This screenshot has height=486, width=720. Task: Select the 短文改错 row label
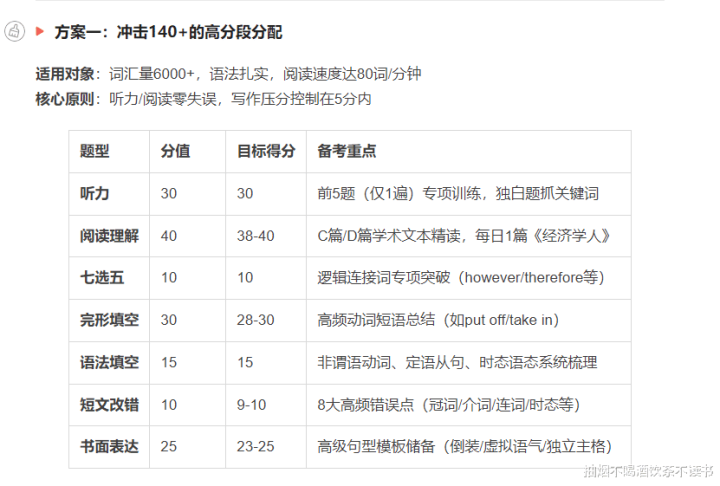tap(109, 405)
